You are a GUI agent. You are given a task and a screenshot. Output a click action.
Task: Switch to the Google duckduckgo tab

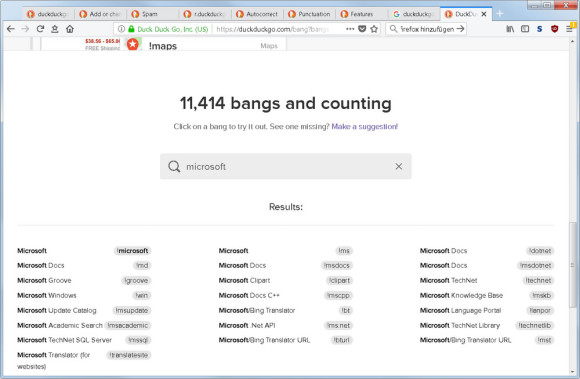coord(414,14)
